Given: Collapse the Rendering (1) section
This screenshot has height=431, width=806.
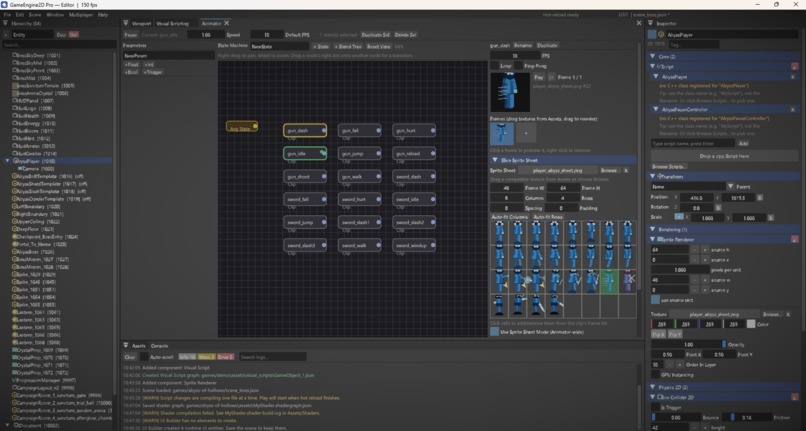Looking at the screenshot, I should tap(653, 229).
